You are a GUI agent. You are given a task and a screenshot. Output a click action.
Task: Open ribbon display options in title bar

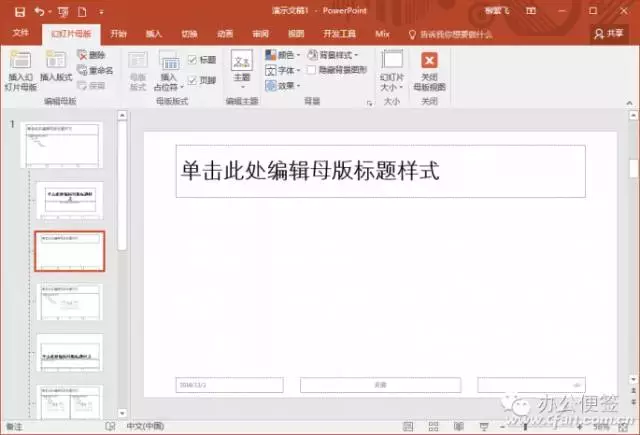[x=531, y=11]
